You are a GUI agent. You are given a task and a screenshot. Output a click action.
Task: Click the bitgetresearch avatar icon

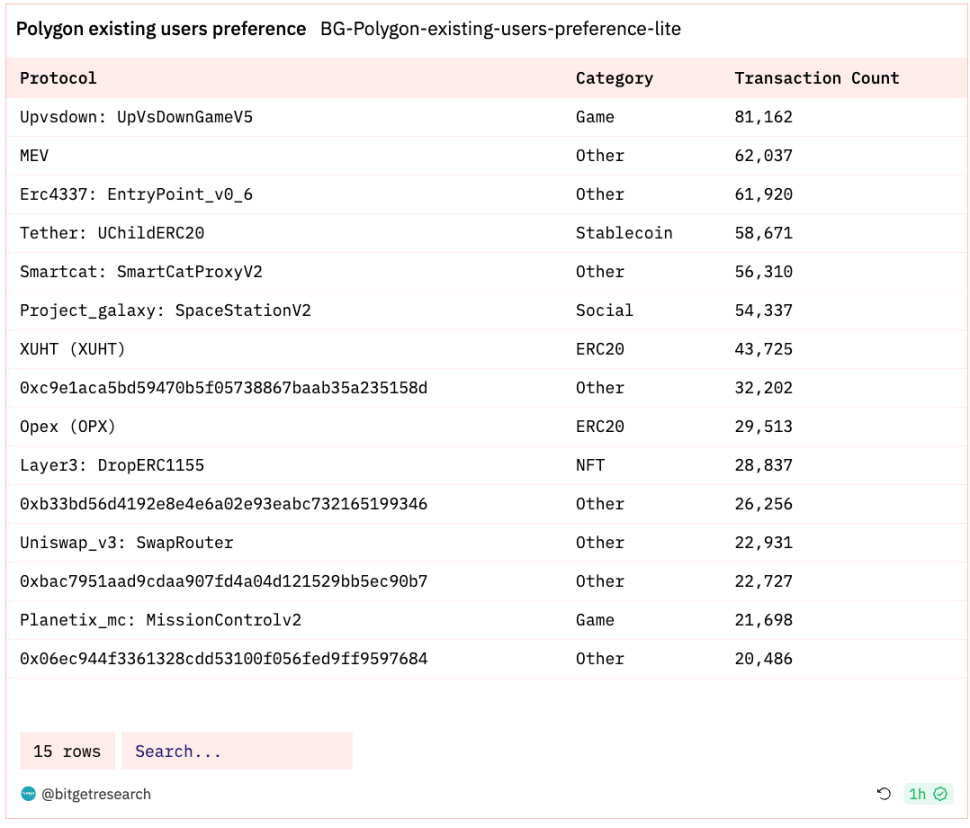pyautogui.click(x=28, y=794)
